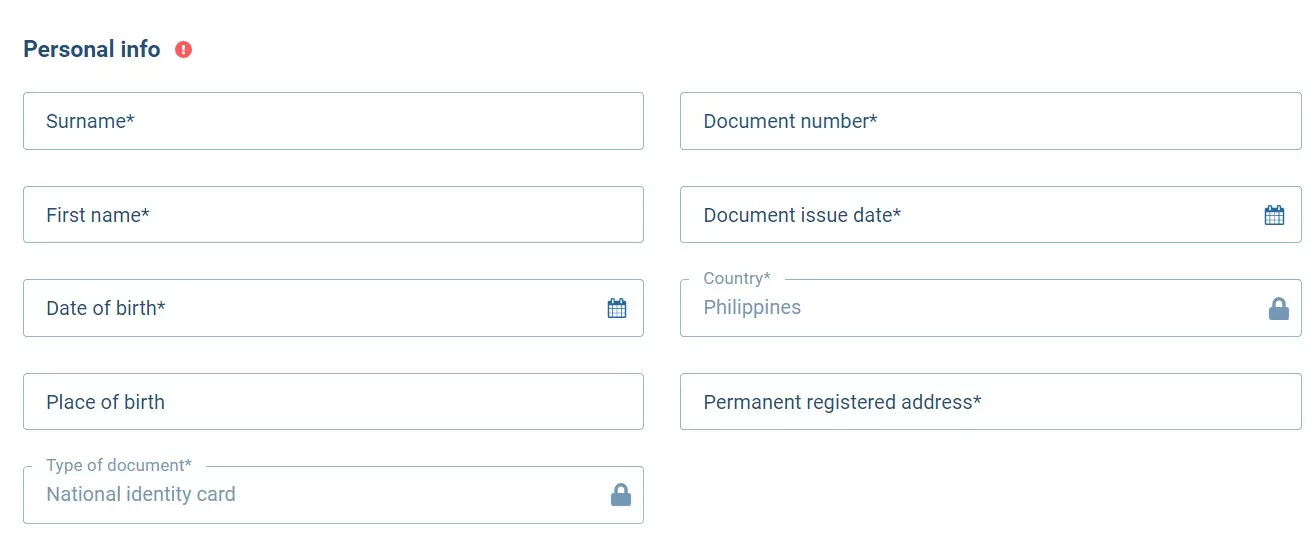The width and height of the screenshot is (1316, 560).
Task: Click into the Document number field
Action: point(991,121)
